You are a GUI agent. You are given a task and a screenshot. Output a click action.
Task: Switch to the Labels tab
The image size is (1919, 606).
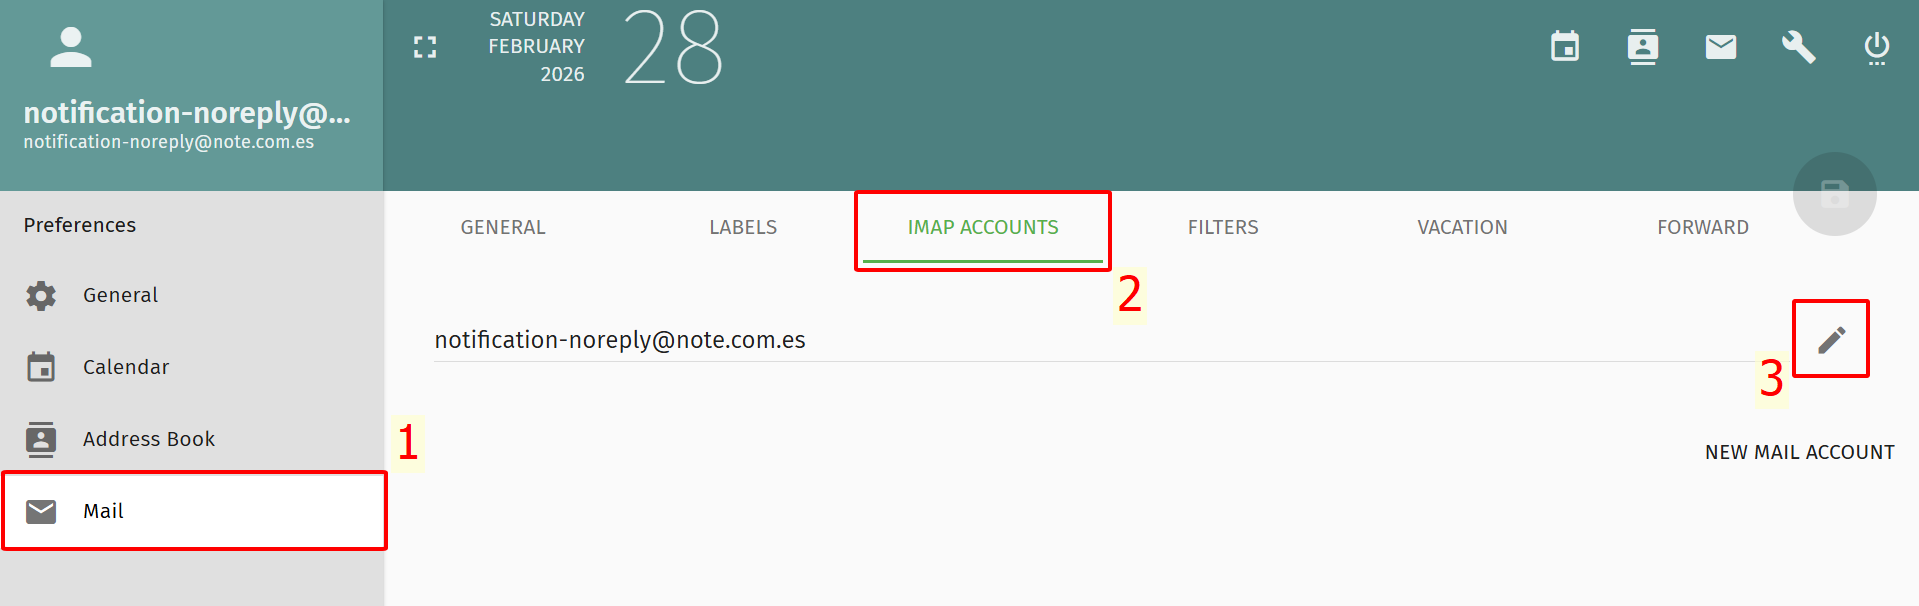click(743, 228)
